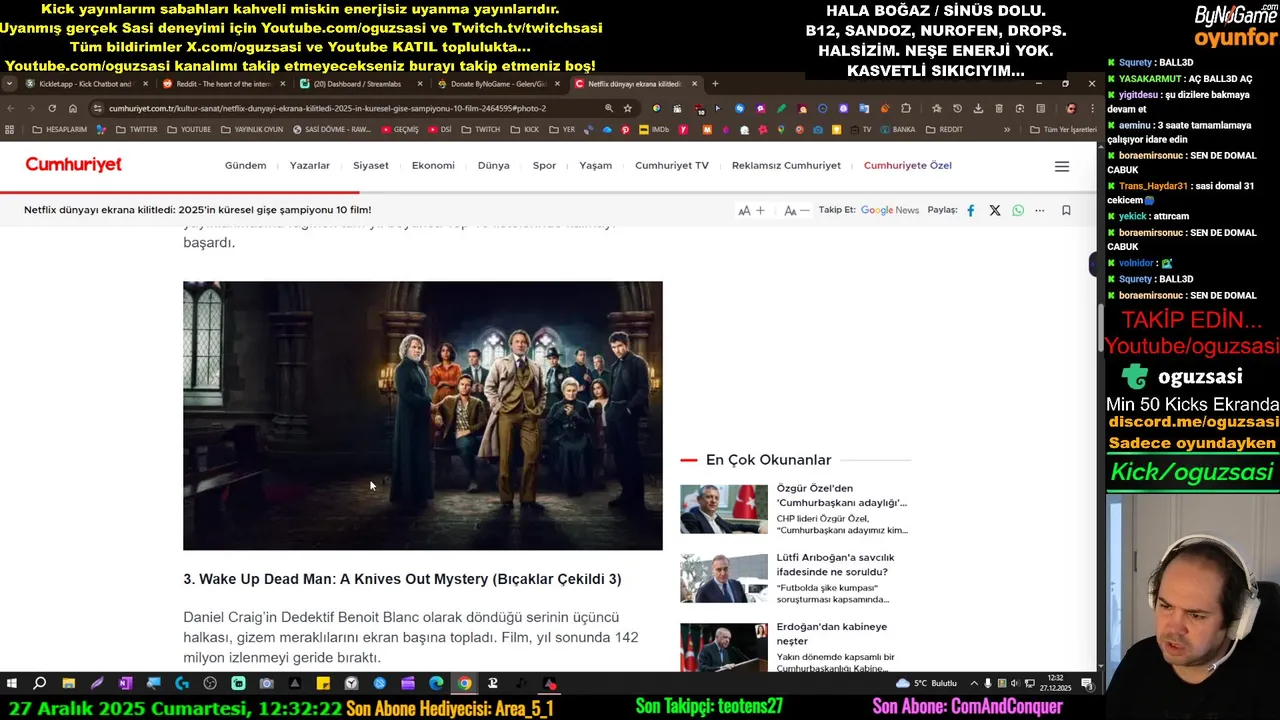
Task: Open the Dünya category
Action: (x=493, y=166)
